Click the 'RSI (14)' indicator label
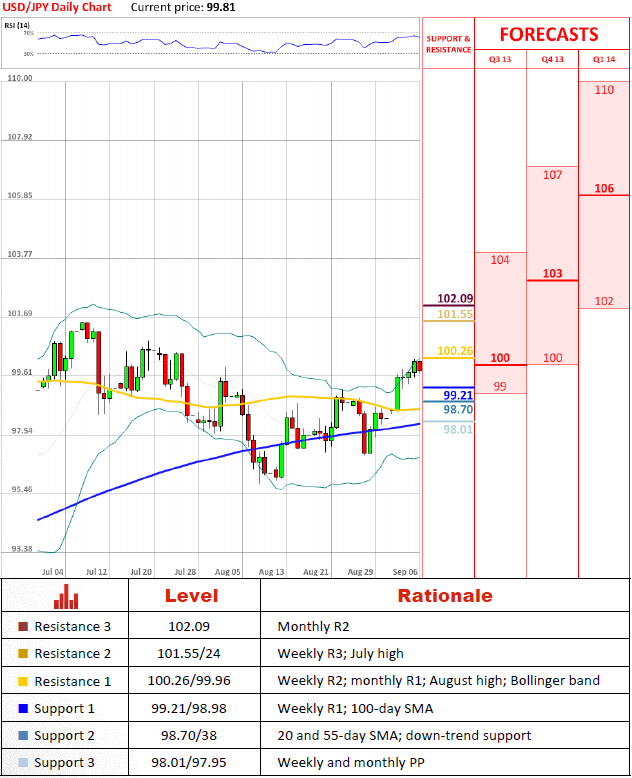Viewport: 632px width, 778px height. pyautogui.click(x=17, y=25)
